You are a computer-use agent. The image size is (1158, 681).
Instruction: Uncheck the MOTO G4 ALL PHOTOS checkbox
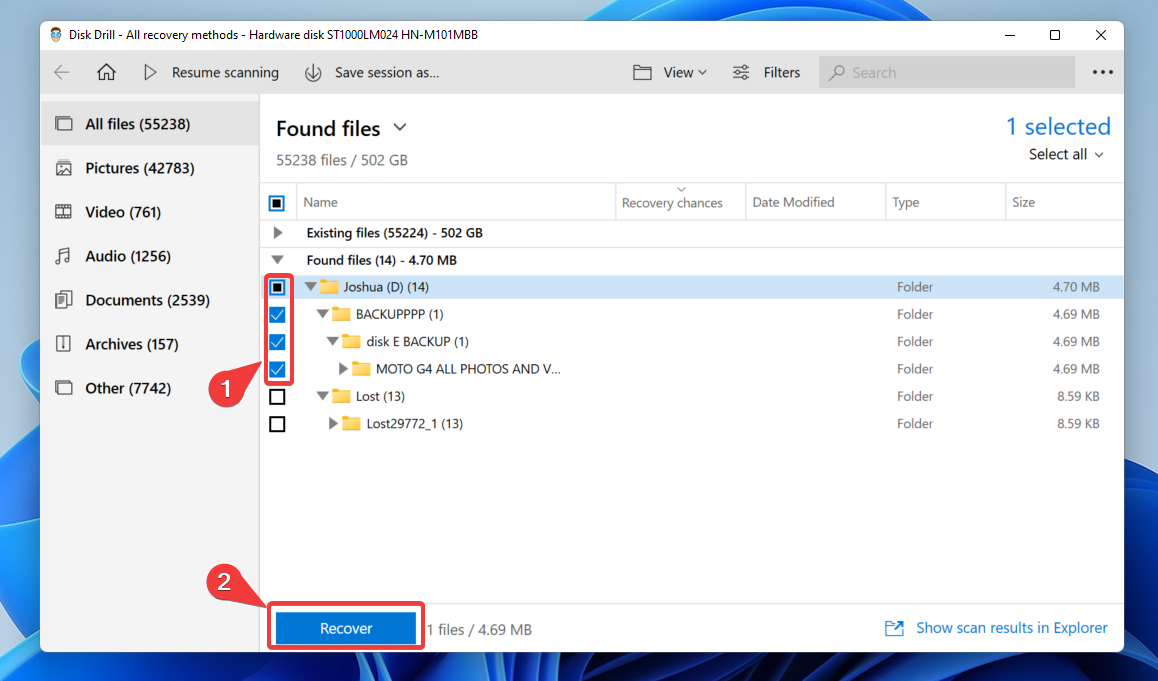277,369
